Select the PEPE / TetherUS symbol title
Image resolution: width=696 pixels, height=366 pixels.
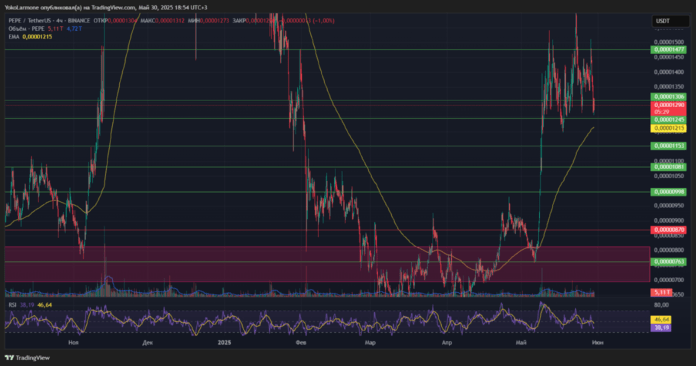coord(49,20)
